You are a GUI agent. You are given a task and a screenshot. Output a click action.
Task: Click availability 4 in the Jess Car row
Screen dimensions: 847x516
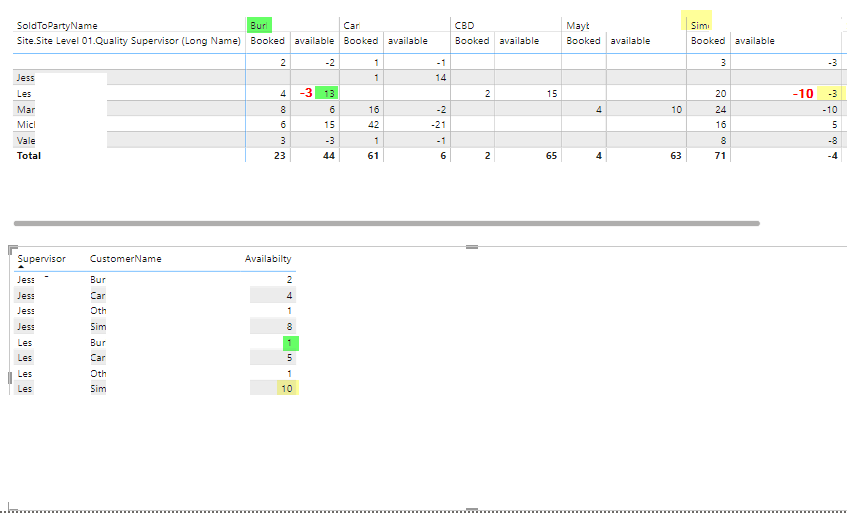click(290, 296)
